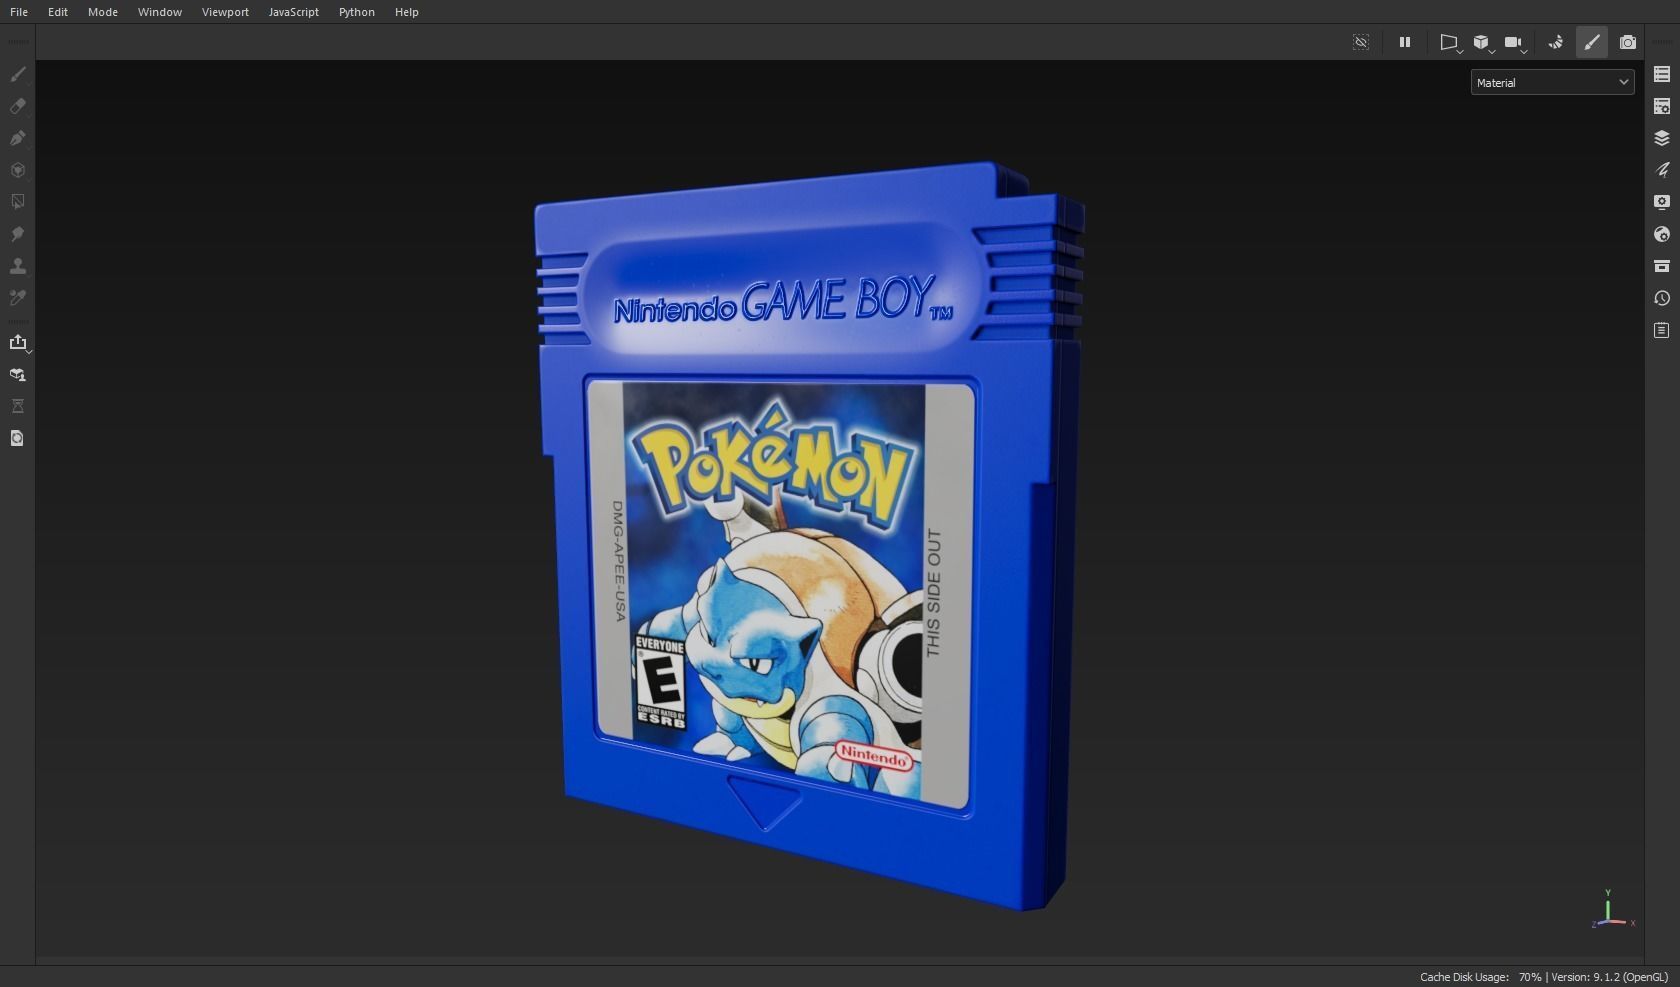
Task: Open the Log panel icon
Action: 1662,330
